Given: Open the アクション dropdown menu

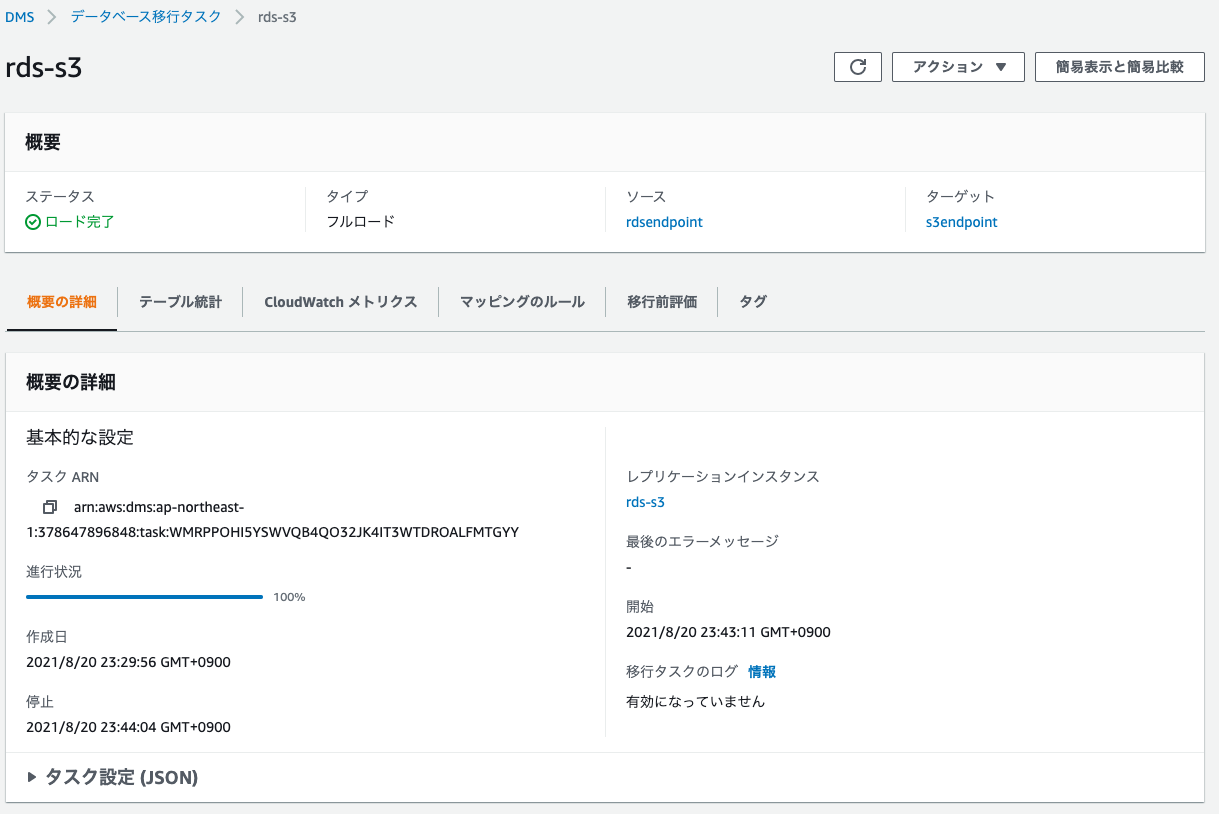Looking at the screenshot, I should pos(958,67).
